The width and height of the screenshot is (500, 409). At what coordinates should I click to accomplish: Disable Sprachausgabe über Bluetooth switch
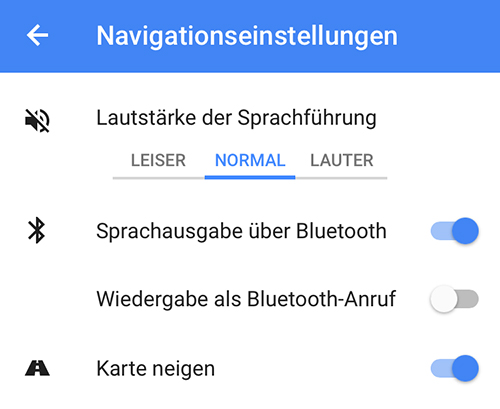click(x=455, y=231)
